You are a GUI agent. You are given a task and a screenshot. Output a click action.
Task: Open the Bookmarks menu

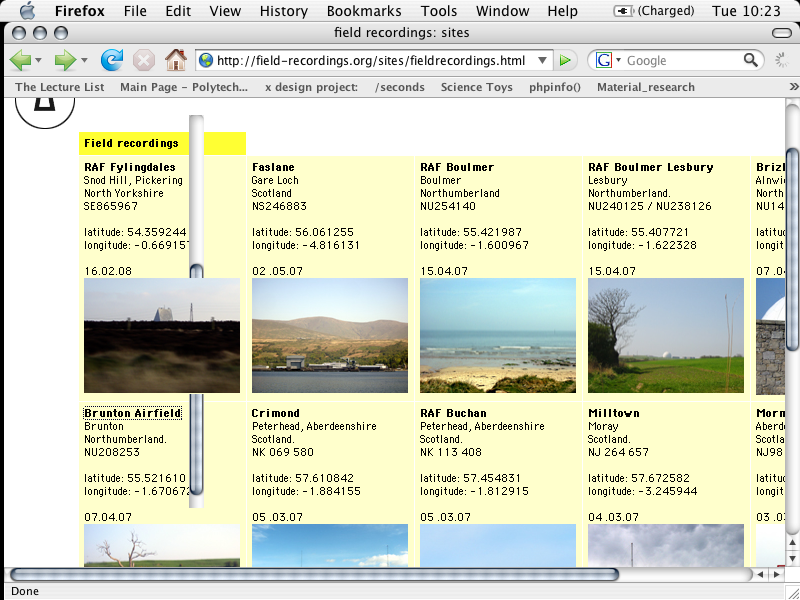click(364, 11)
